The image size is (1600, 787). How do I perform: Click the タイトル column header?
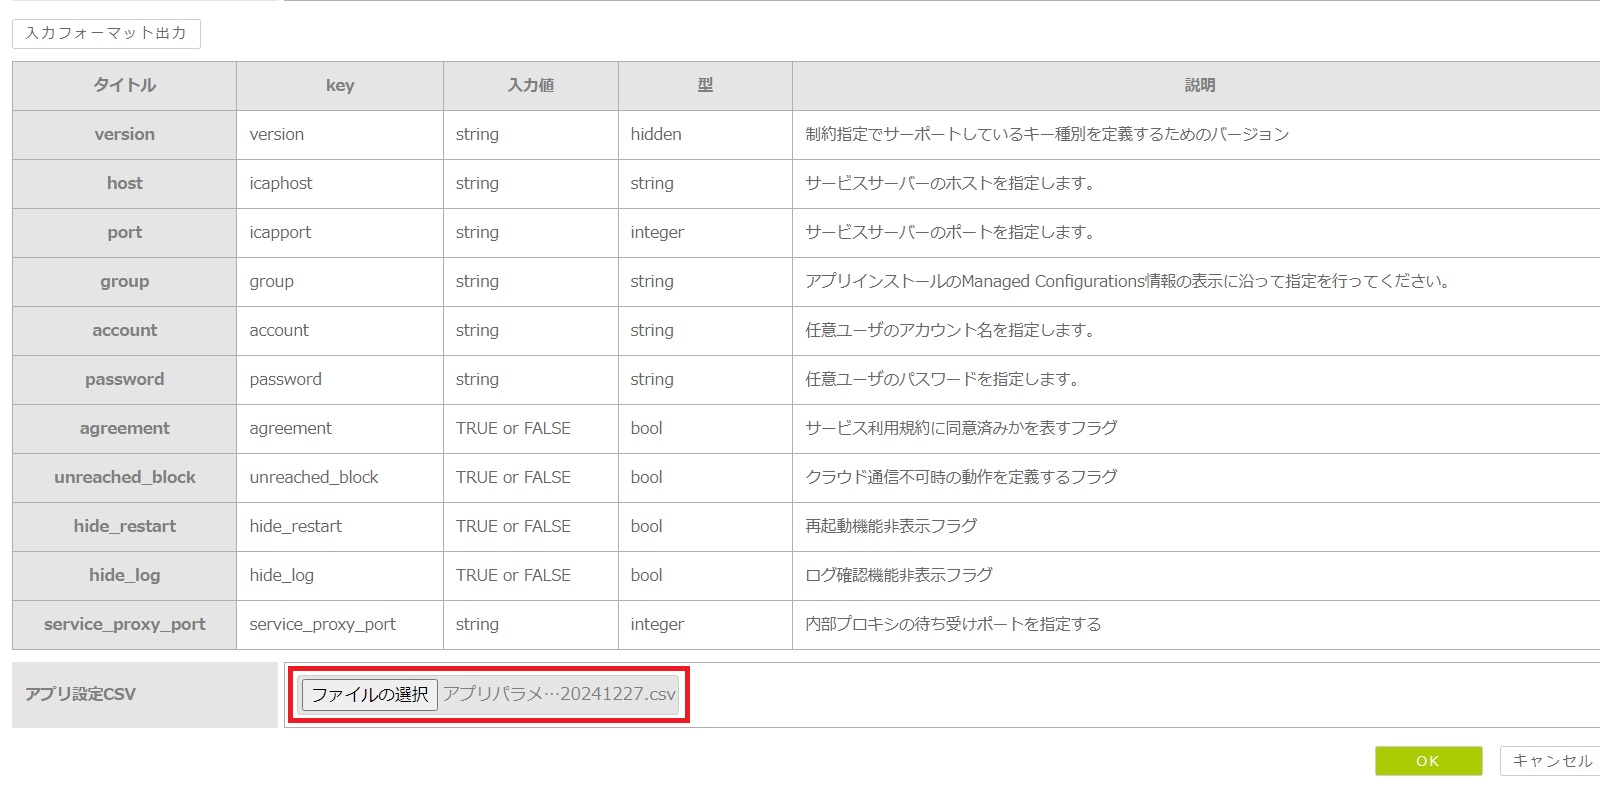124,86
